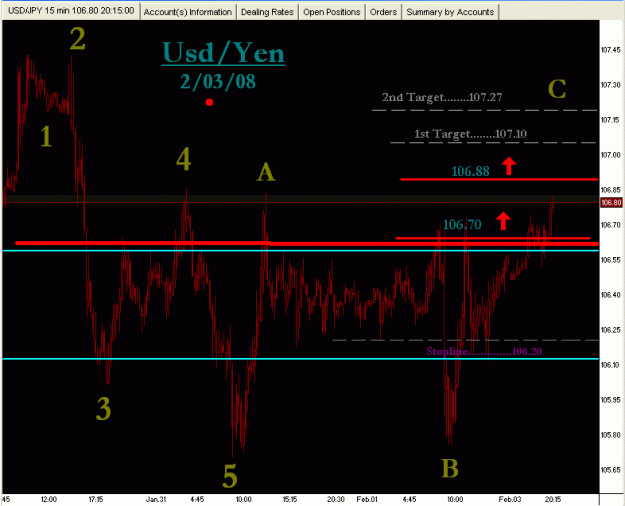
Task: Select the USD/JPY 15 min chart tab
Action: coord(71,11)
